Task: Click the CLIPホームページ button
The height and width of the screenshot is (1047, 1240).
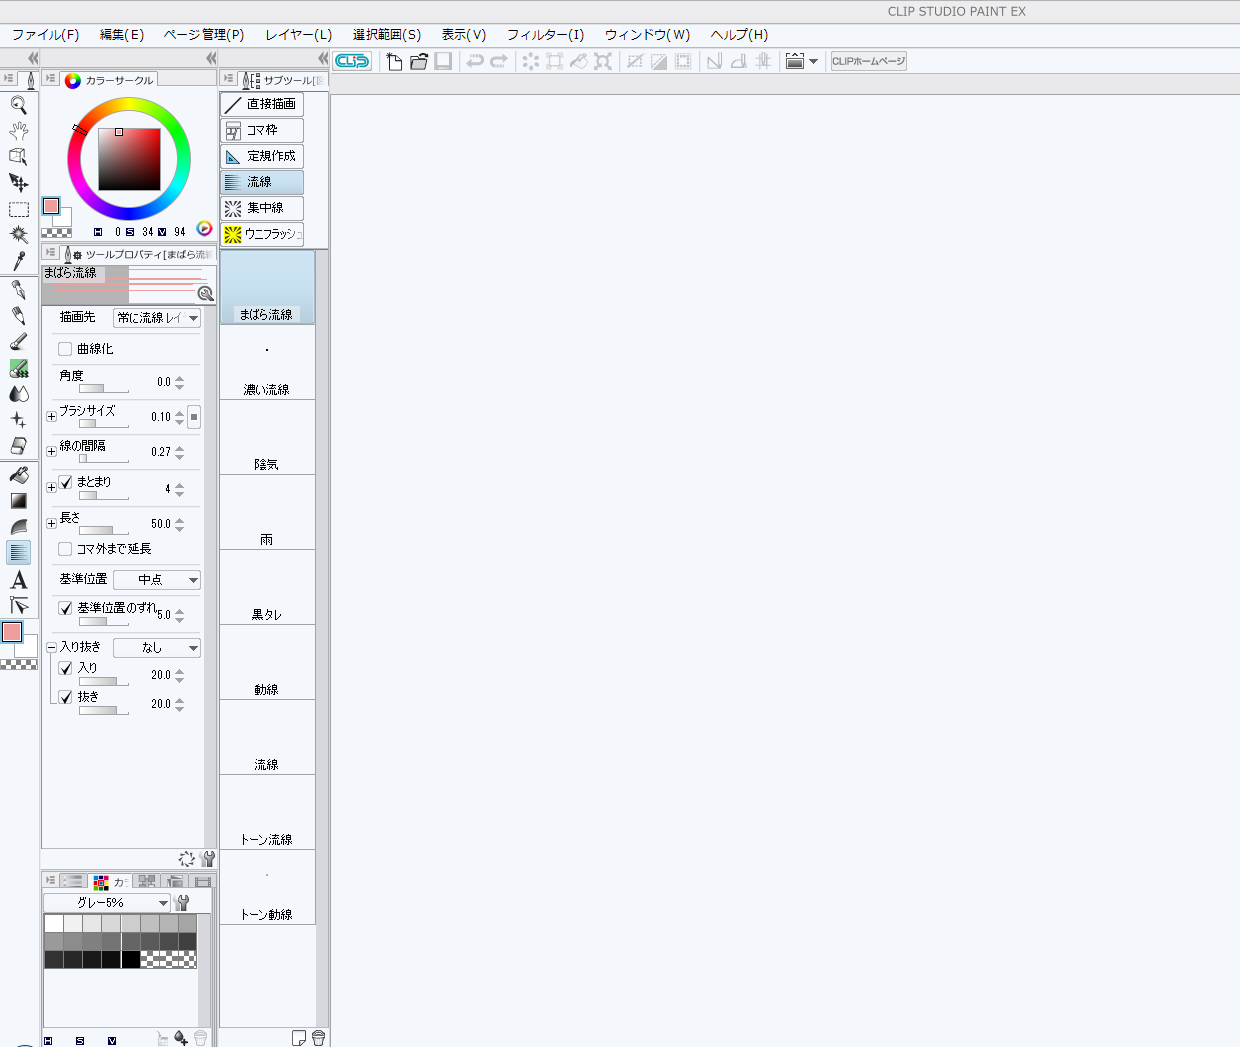Action: [x=868, y=61]
